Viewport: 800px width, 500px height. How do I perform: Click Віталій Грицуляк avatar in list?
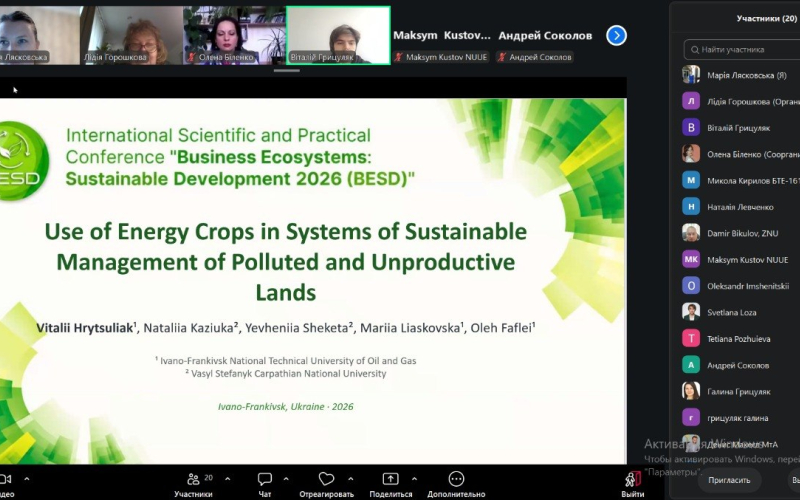pos(691,128)
